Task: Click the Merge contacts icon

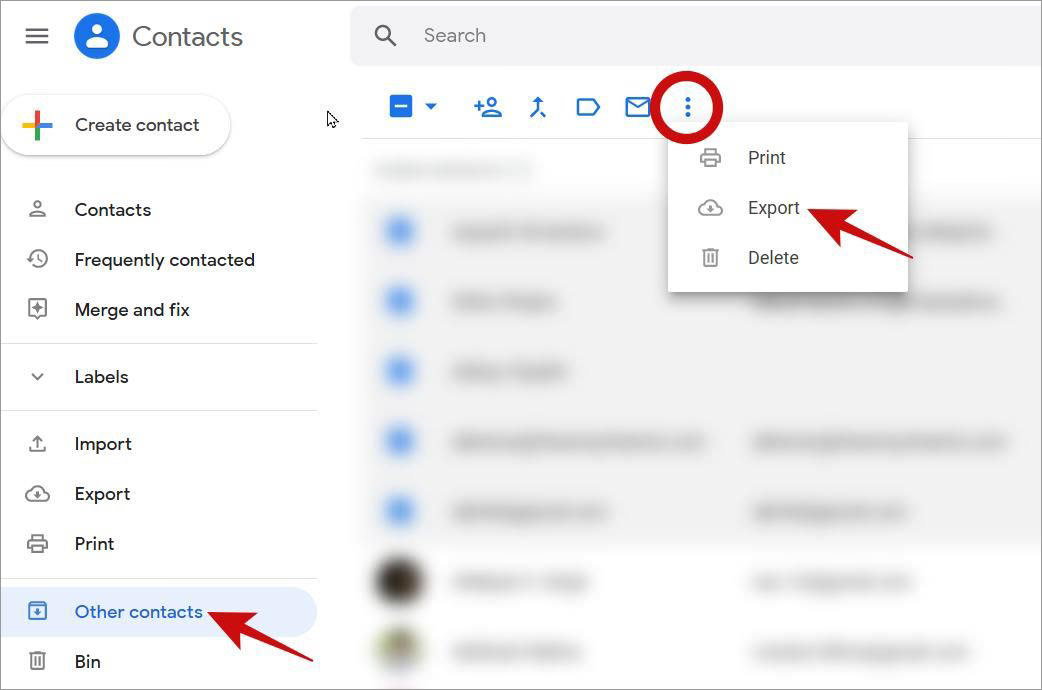Action: 538,107
